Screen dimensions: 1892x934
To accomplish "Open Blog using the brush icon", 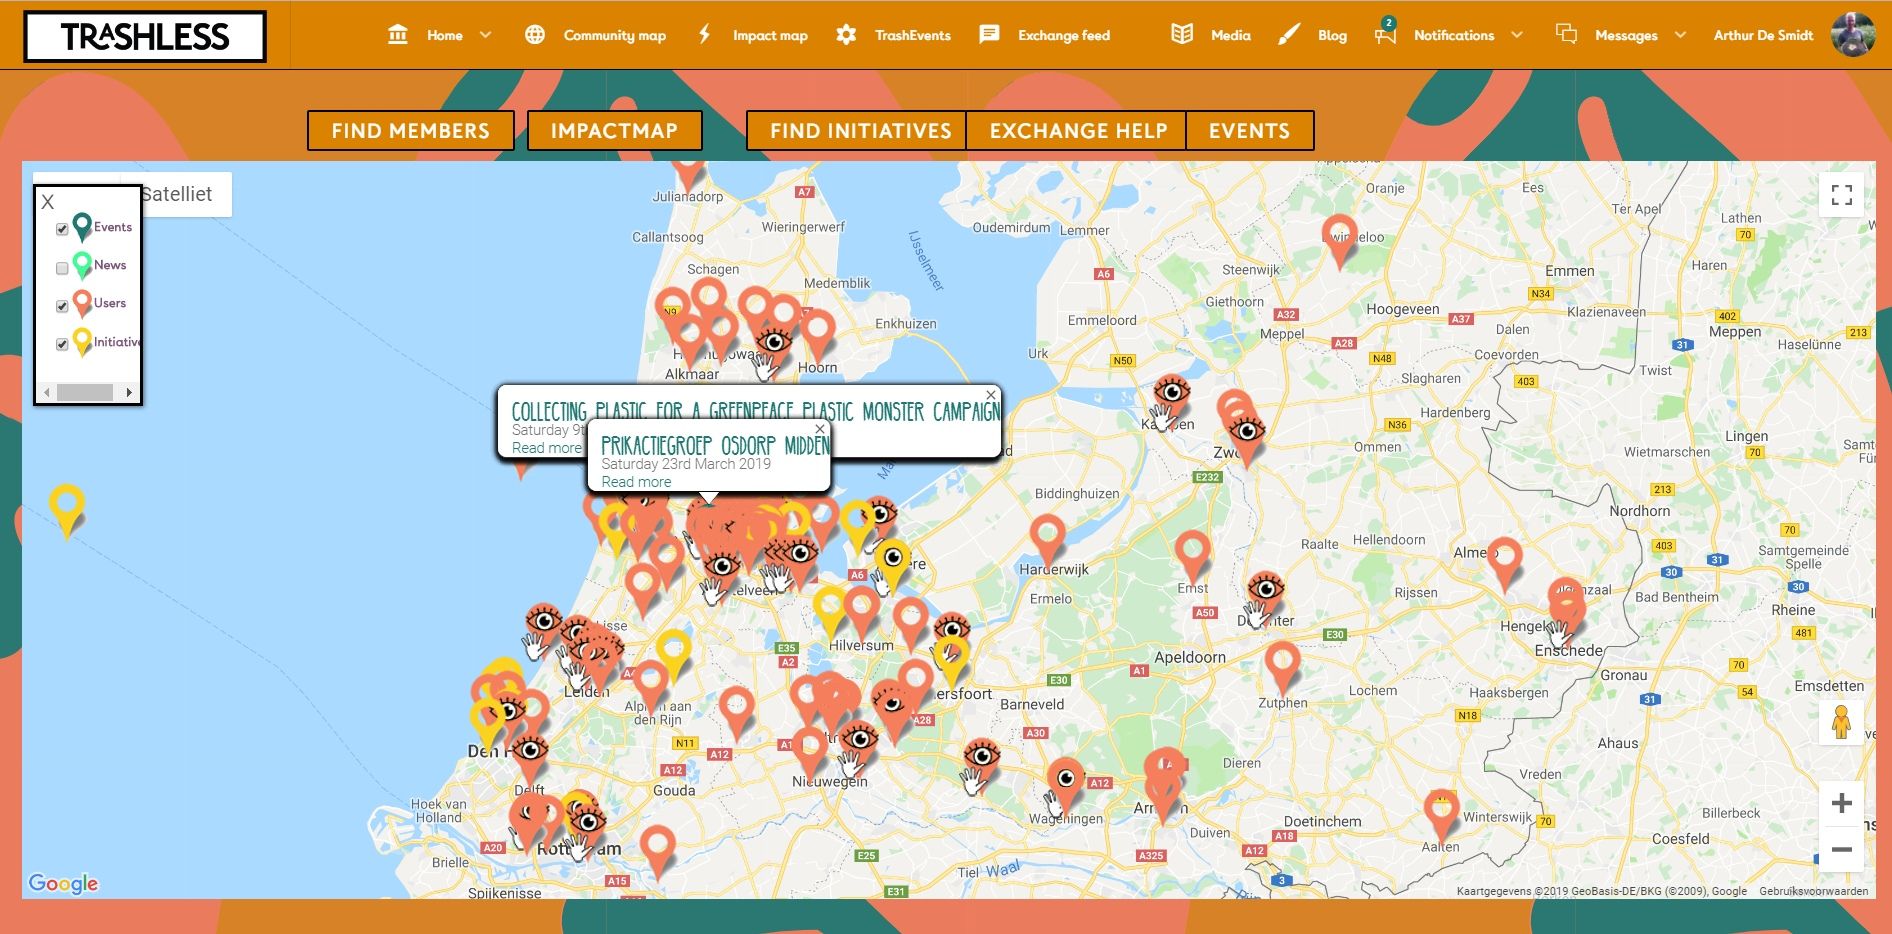I will coord(1289,35).
